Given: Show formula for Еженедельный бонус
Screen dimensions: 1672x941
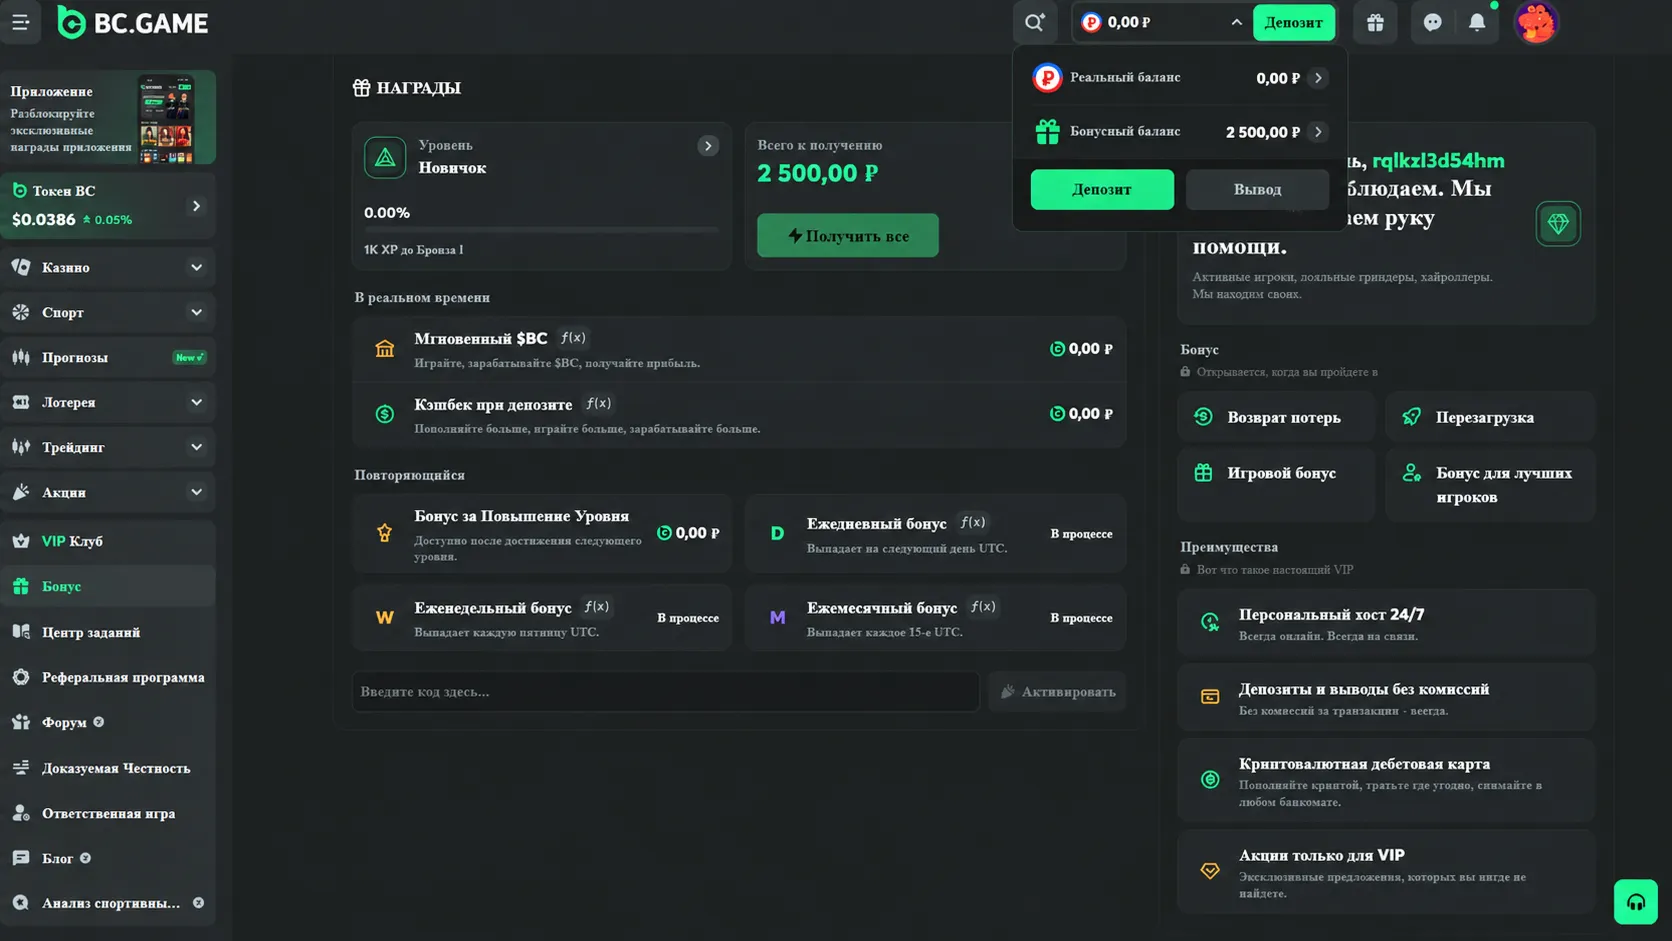Looking at the screenshot, I should click(x=597, y=607).
